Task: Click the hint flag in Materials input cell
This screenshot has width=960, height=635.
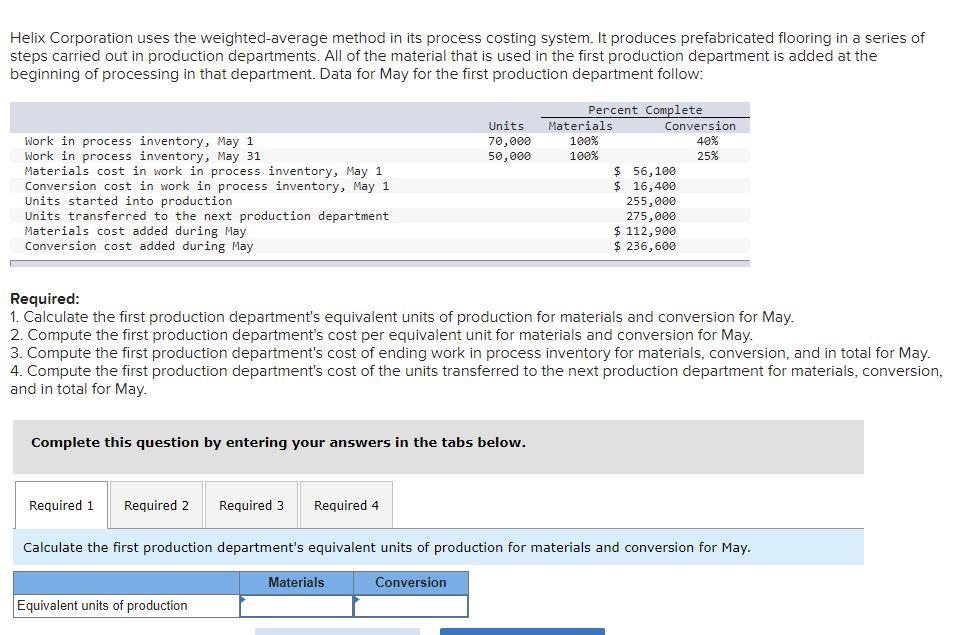Action: click(240, 600)
